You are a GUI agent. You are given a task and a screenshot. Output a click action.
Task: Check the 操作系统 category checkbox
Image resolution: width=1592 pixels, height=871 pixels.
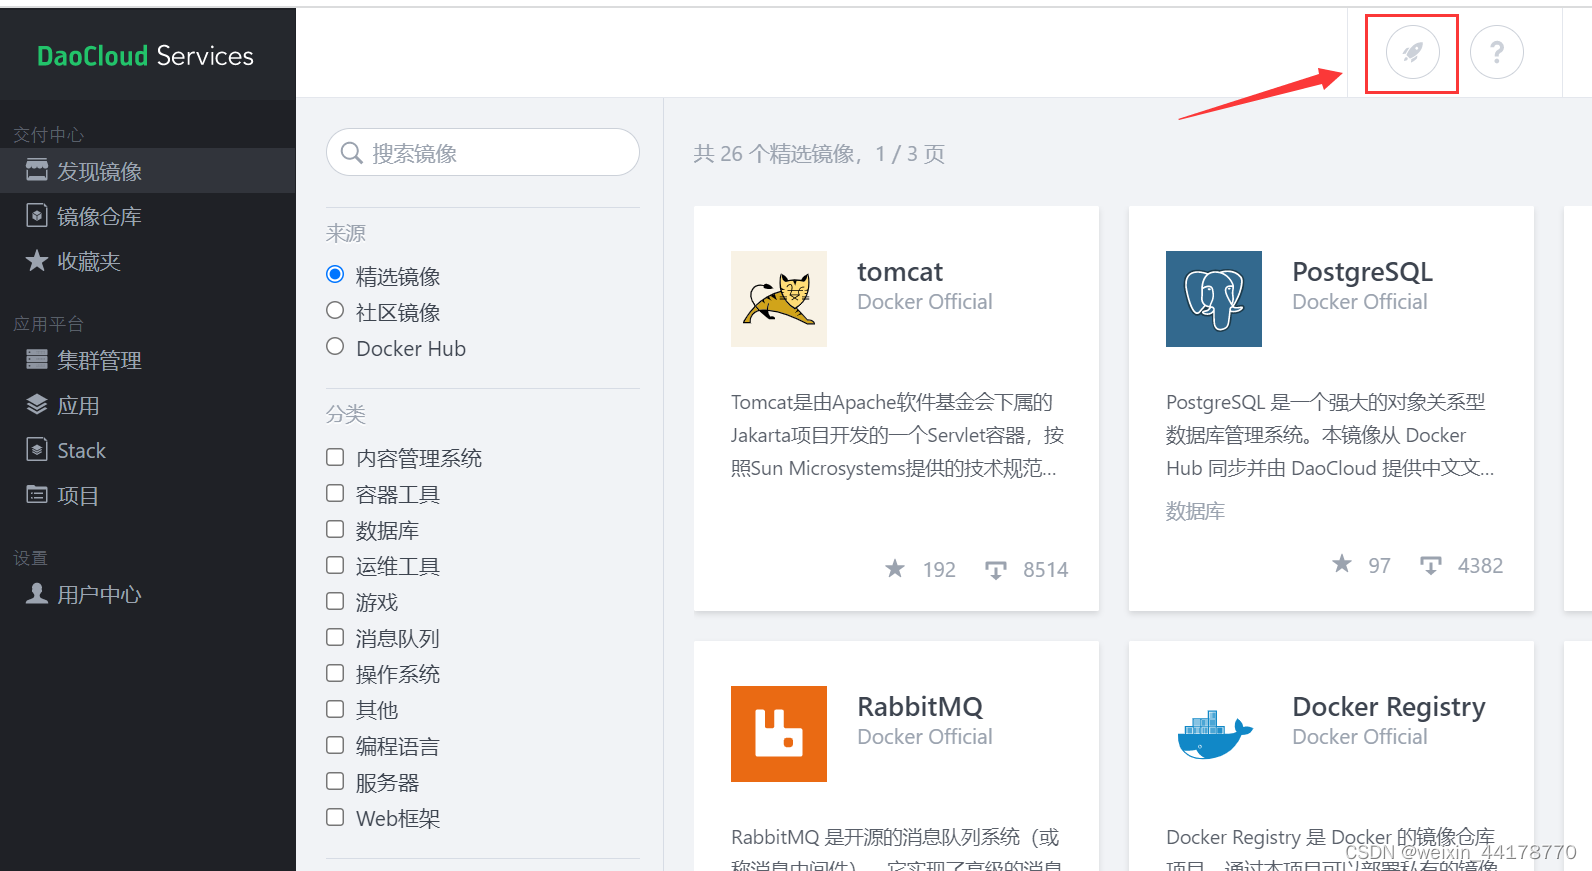[335, 673]
